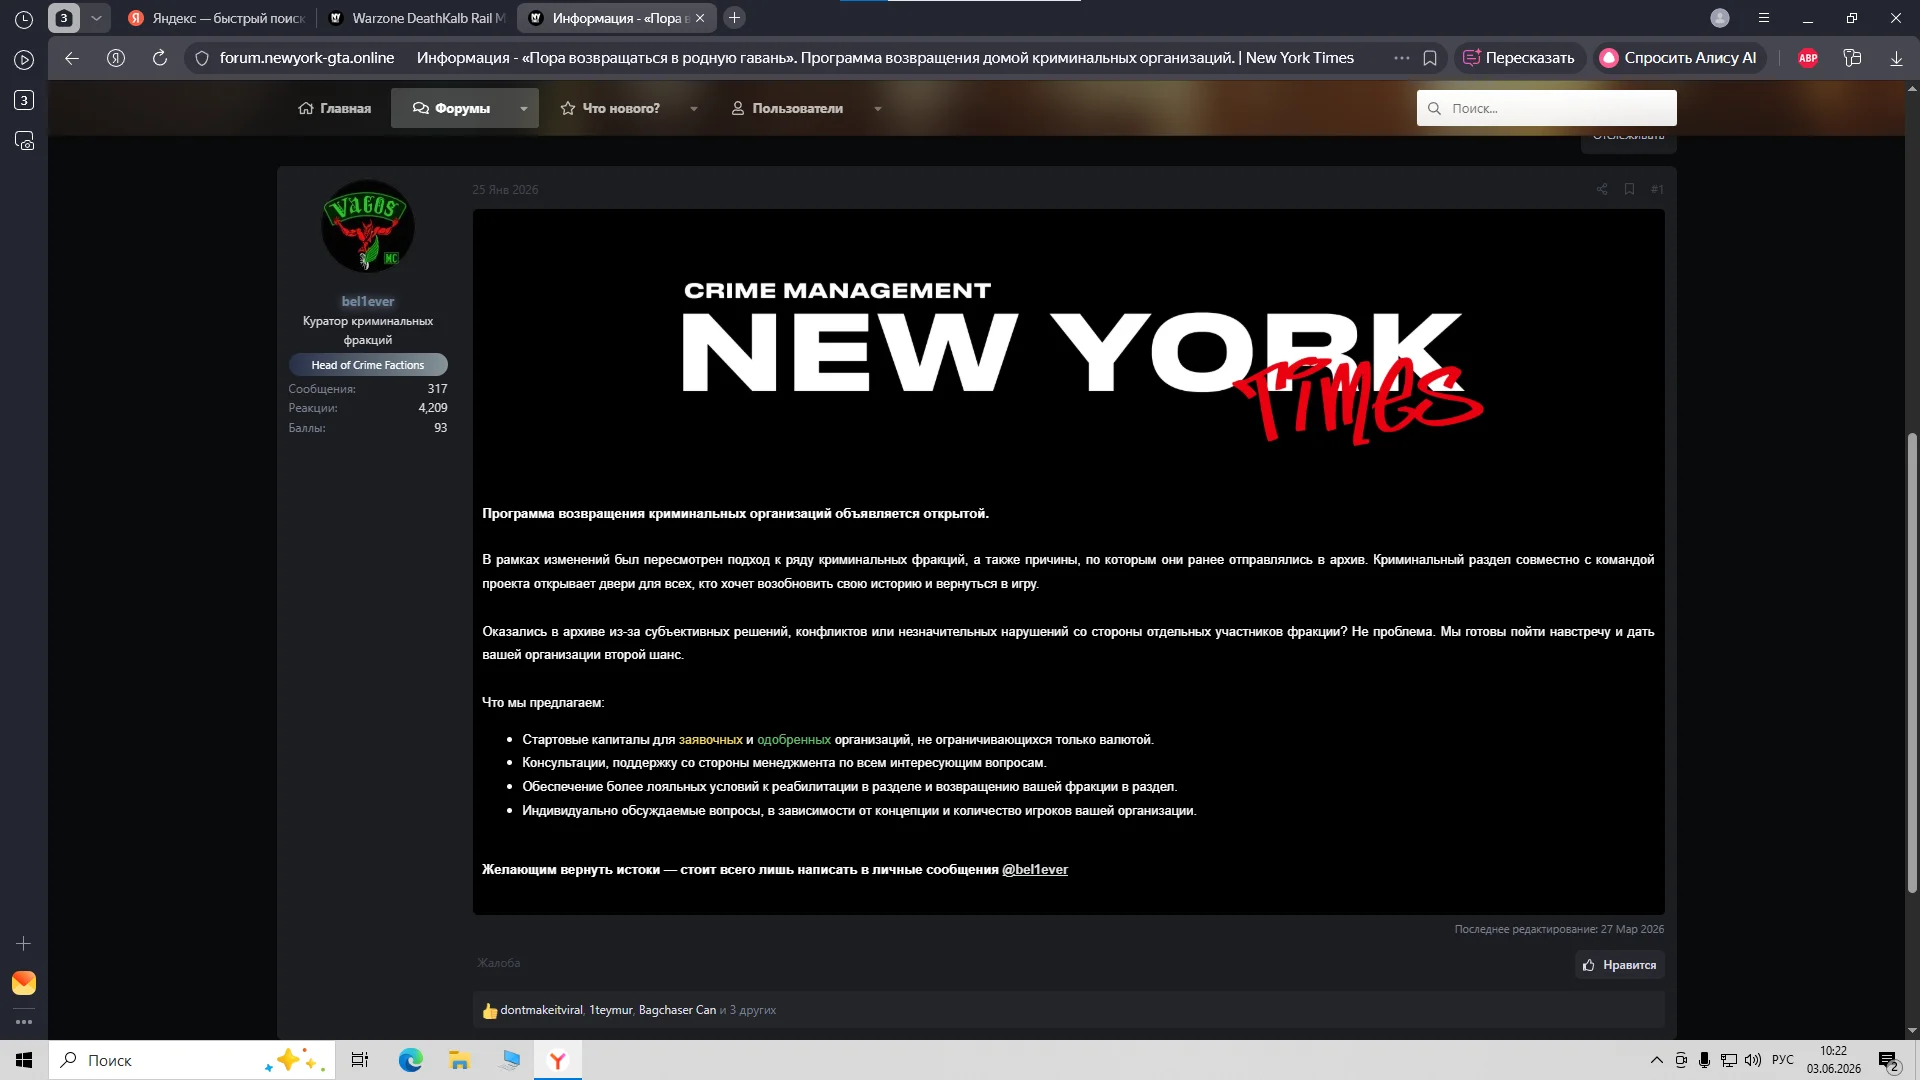Open post date 25 Янв 2026 link
This screenshot has width=1920, height=1080.
pyautogui.click(x=505, y=189)
